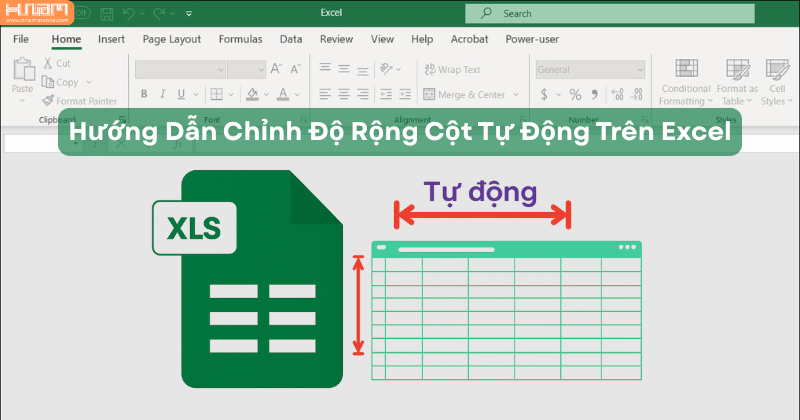Apply Percent Style format
The image size is (800, 420).
(576, 94)
